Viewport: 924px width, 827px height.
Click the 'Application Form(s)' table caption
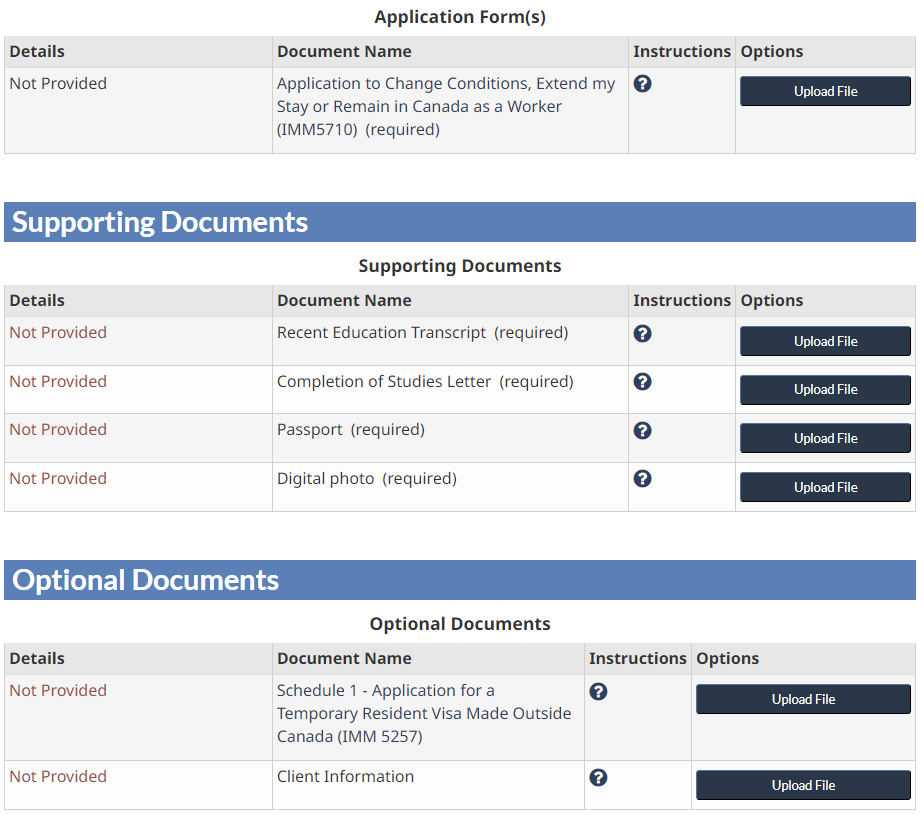(x=460, y=17)
